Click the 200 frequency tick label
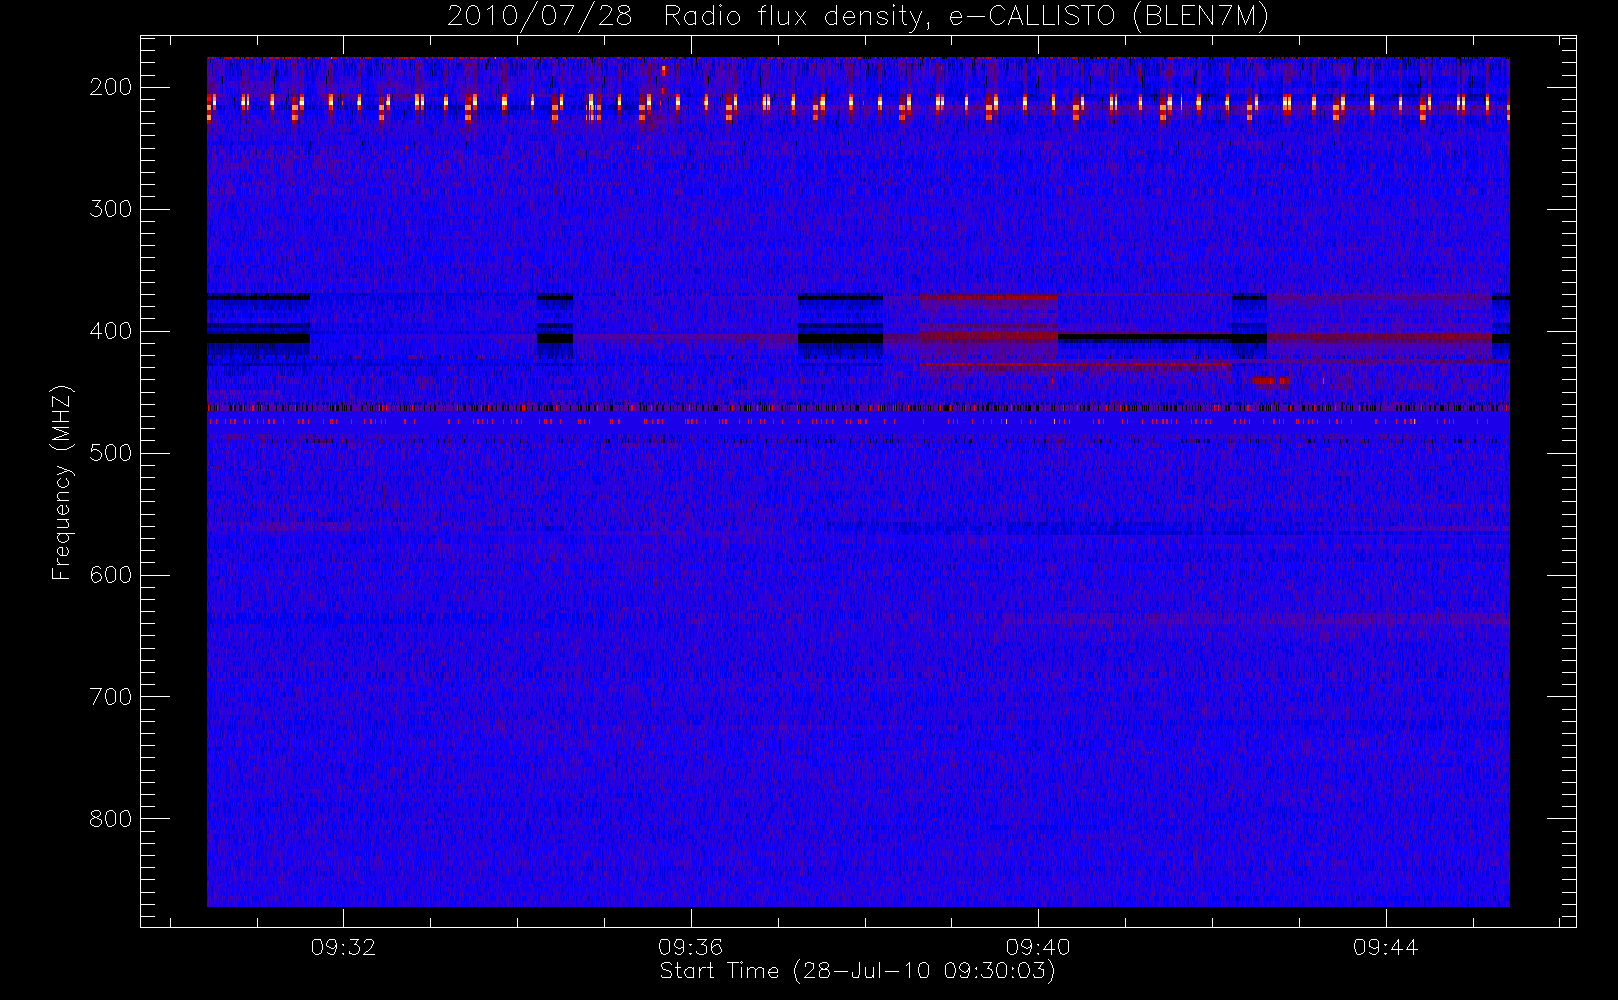Screen dimensions: 1618x1000 (111, 87)
